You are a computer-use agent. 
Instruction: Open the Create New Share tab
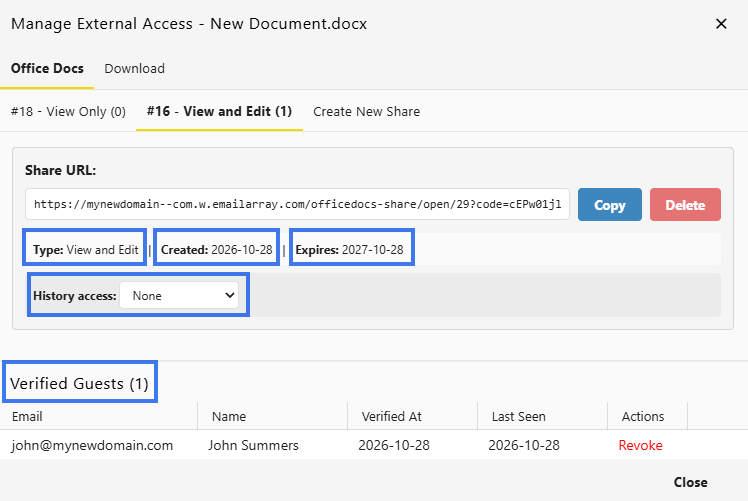coord(366,112)
